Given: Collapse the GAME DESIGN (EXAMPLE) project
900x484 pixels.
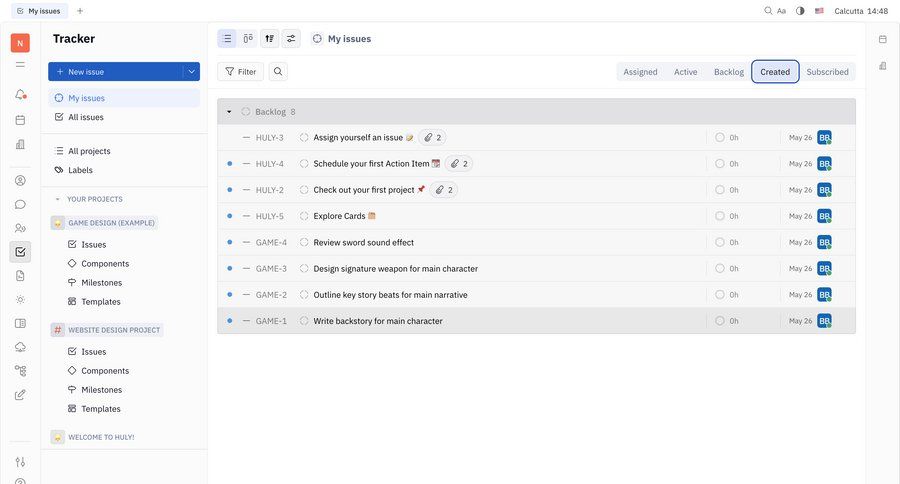Looking at the screenshot, I should [104, 223].
